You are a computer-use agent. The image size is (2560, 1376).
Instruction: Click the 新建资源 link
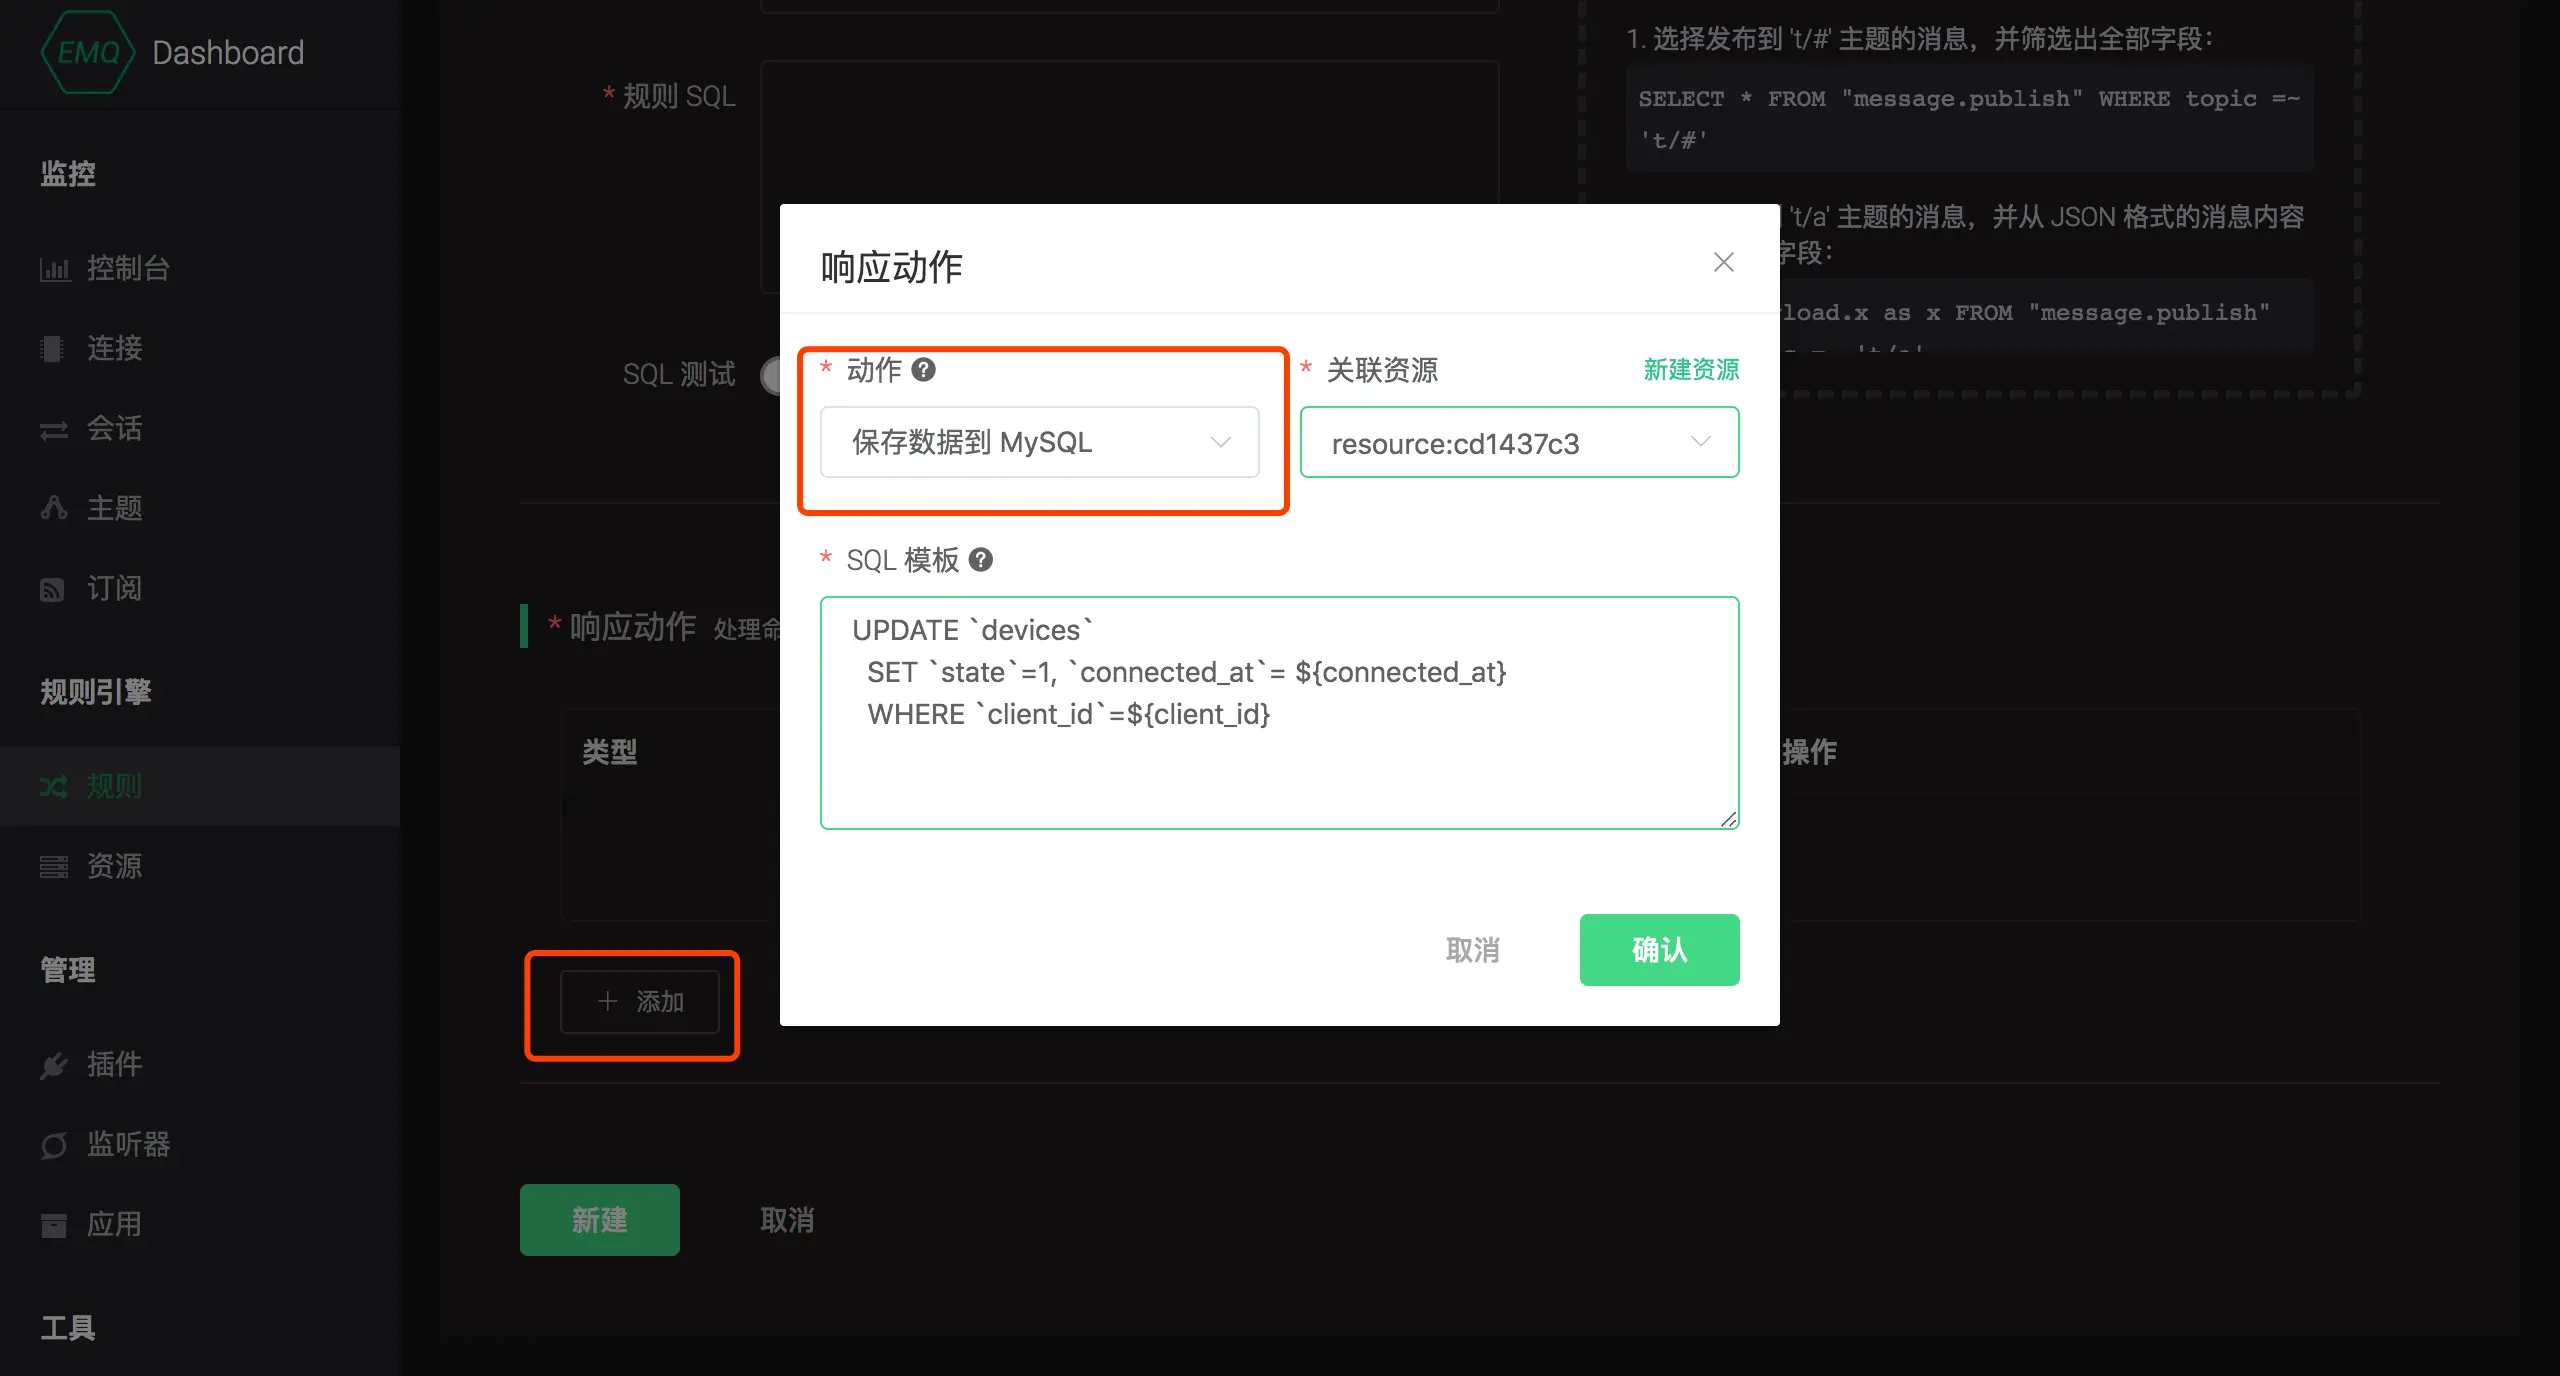(x=1690, y=370)
